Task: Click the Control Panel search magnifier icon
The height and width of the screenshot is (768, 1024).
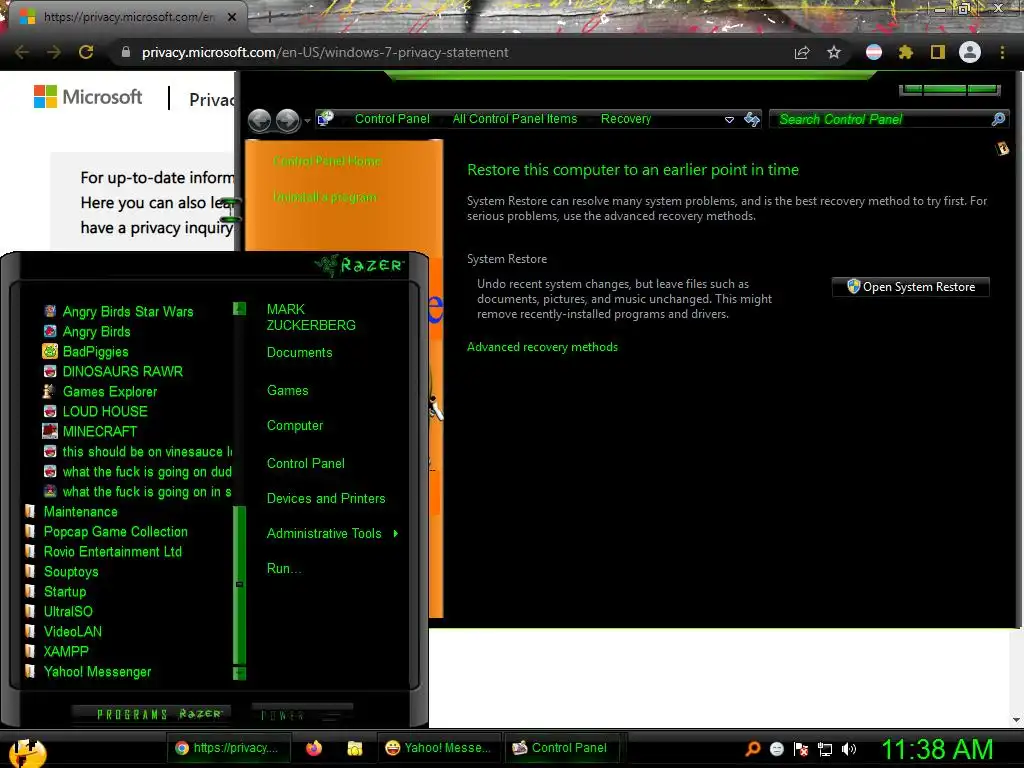Action: (998, 119)
